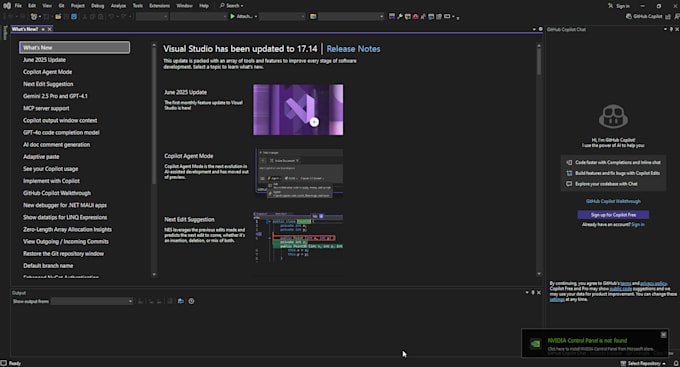The height and width of the screenshot is (367, 680).
Task: Click the open folder toolbar icon
Action: point(58,16)
